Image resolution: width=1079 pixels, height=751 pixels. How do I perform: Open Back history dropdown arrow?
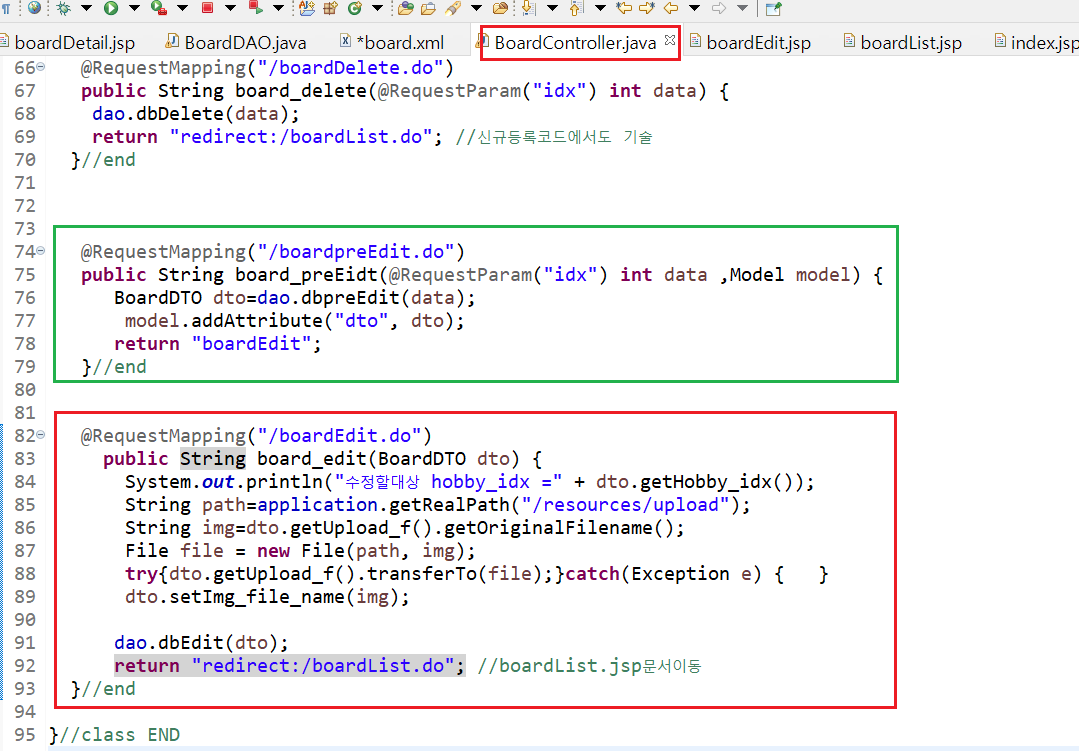(695, 8)
